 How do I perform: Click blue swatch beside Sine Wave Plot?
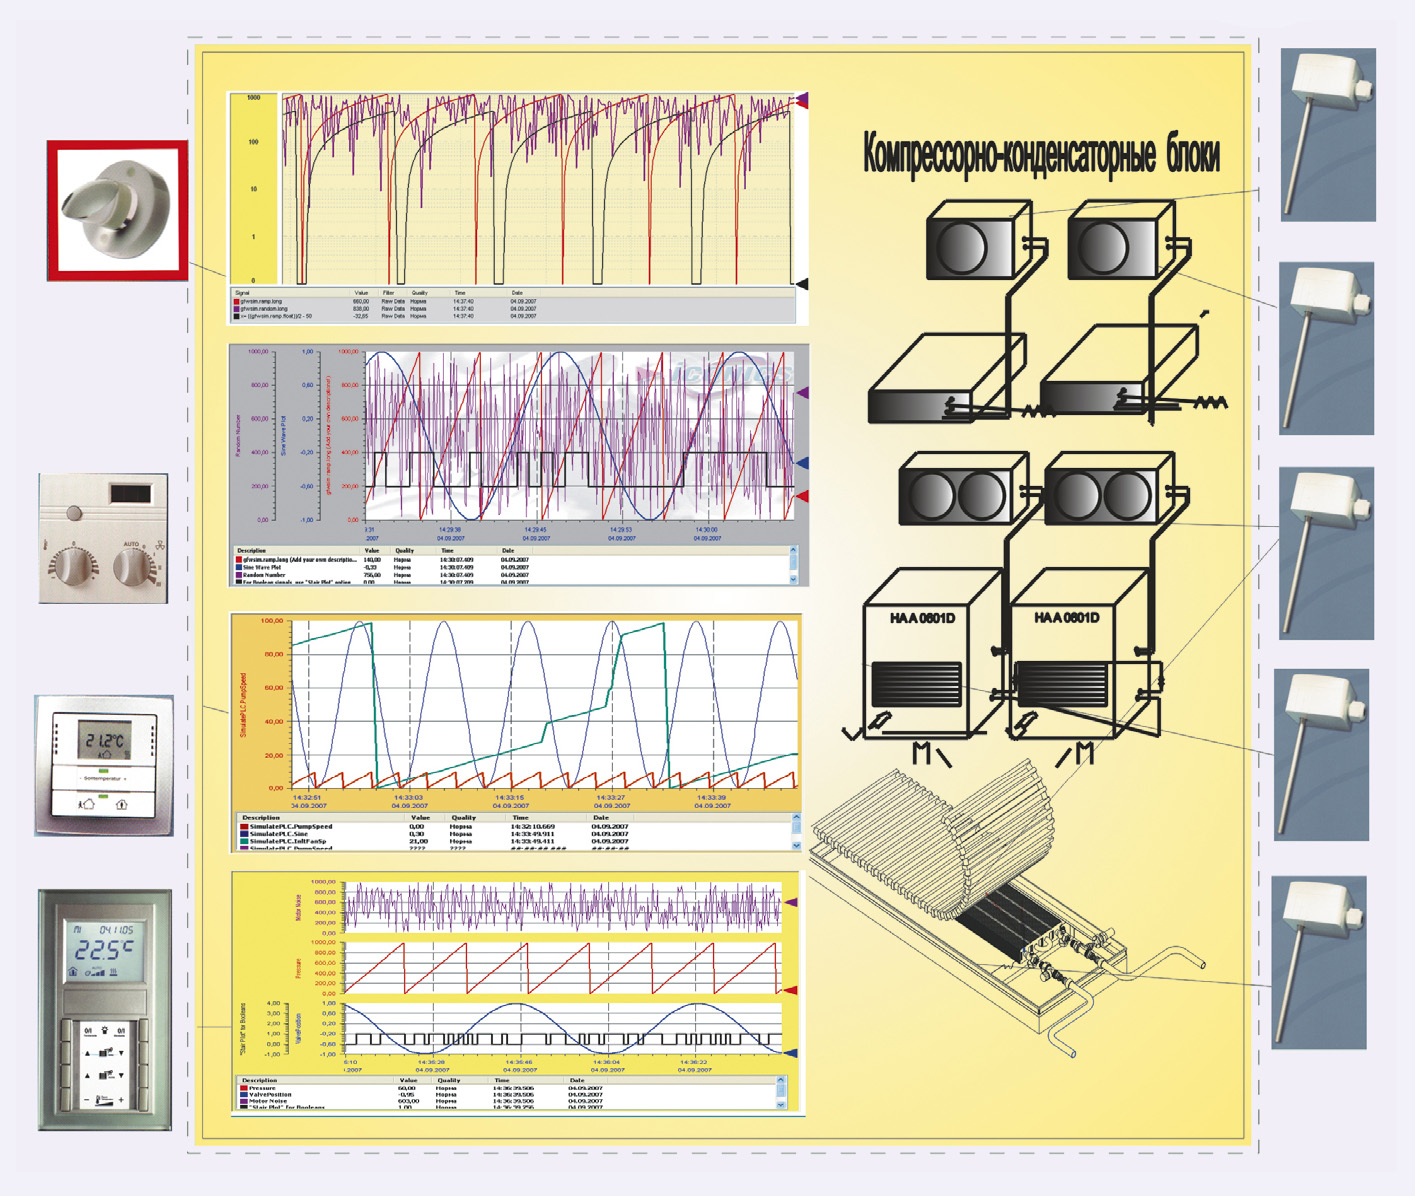coord(239,567)
